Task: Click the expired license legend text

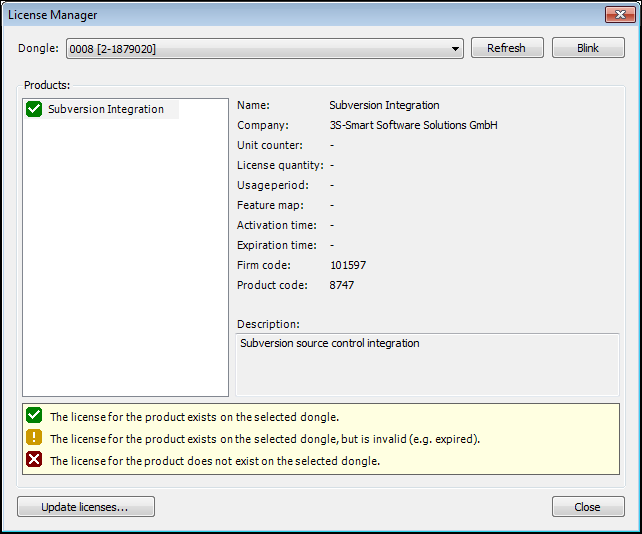Action: [265, 439]
